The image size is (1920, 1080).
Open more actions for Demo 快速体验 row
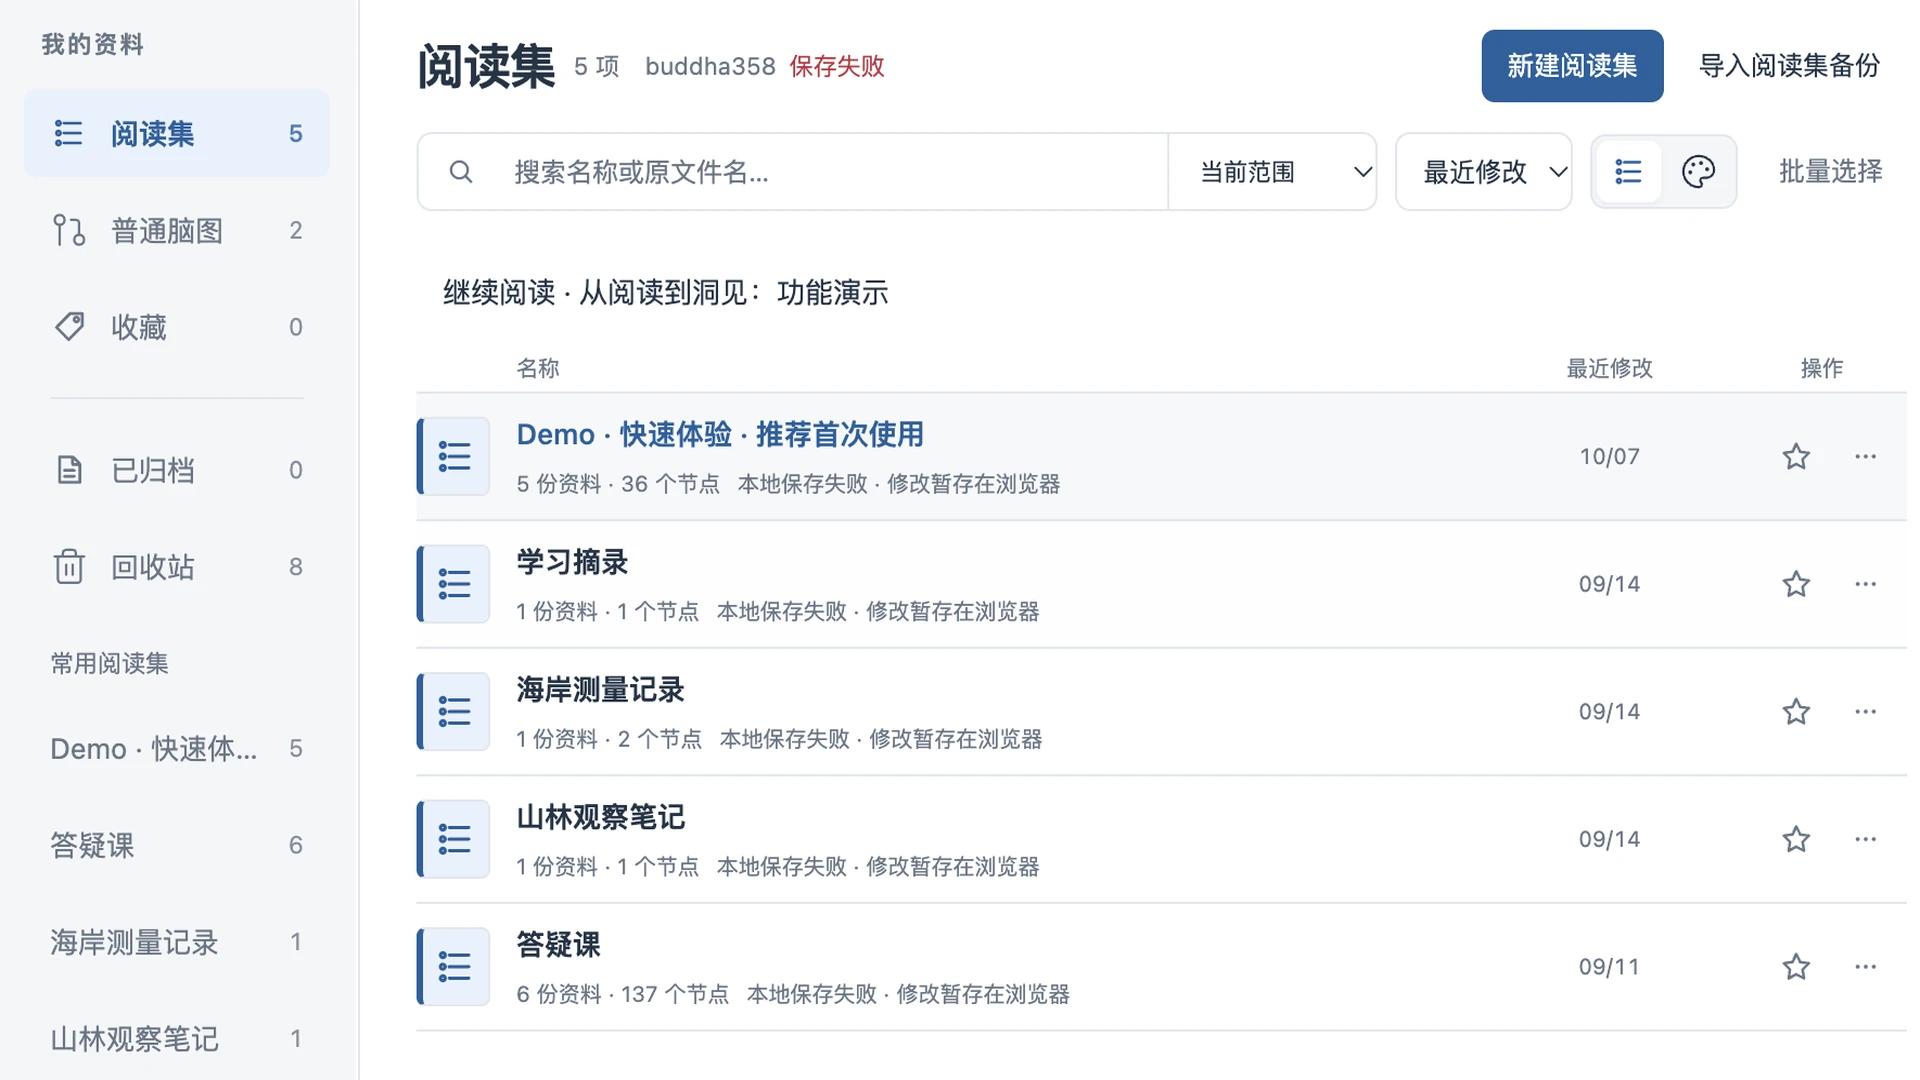1865,456
